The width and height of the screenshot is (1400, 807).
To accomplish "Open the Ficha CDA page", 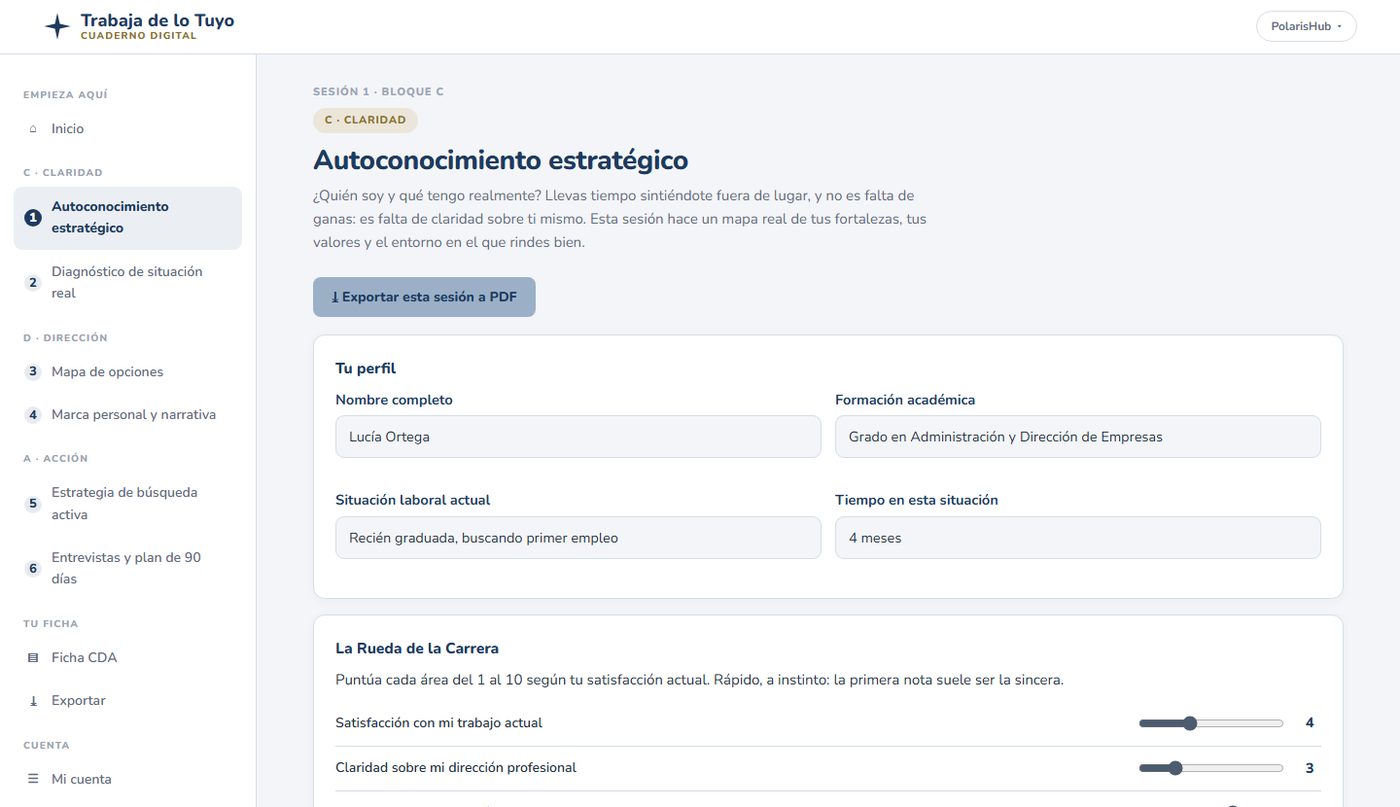I will click(x=128, y=658).
